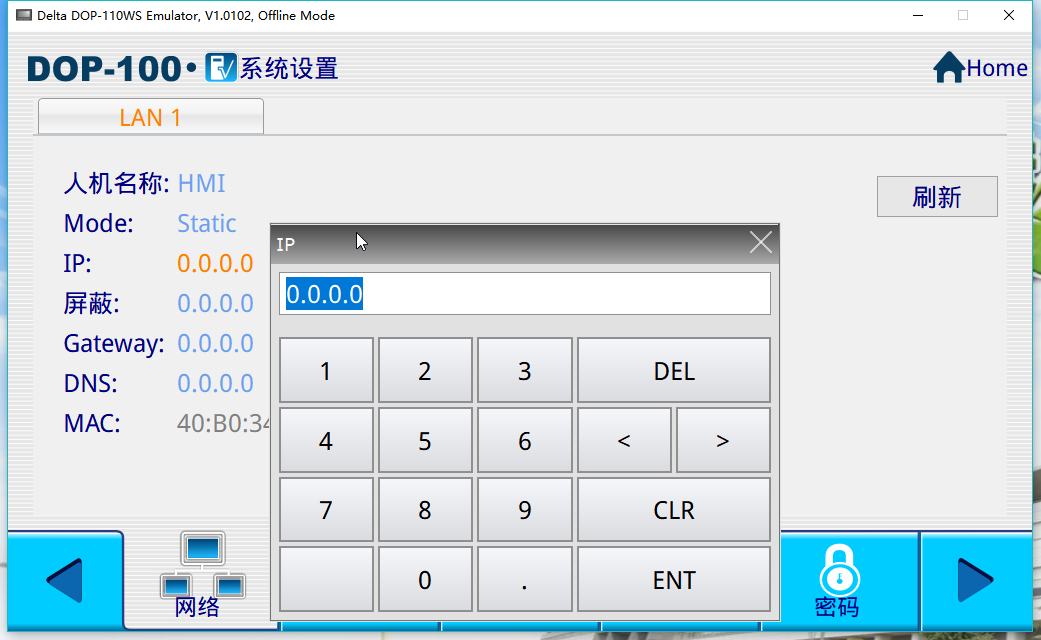Confirm entry with ENT key
This screenshot has width=1041, height=640.
(673, 580)
